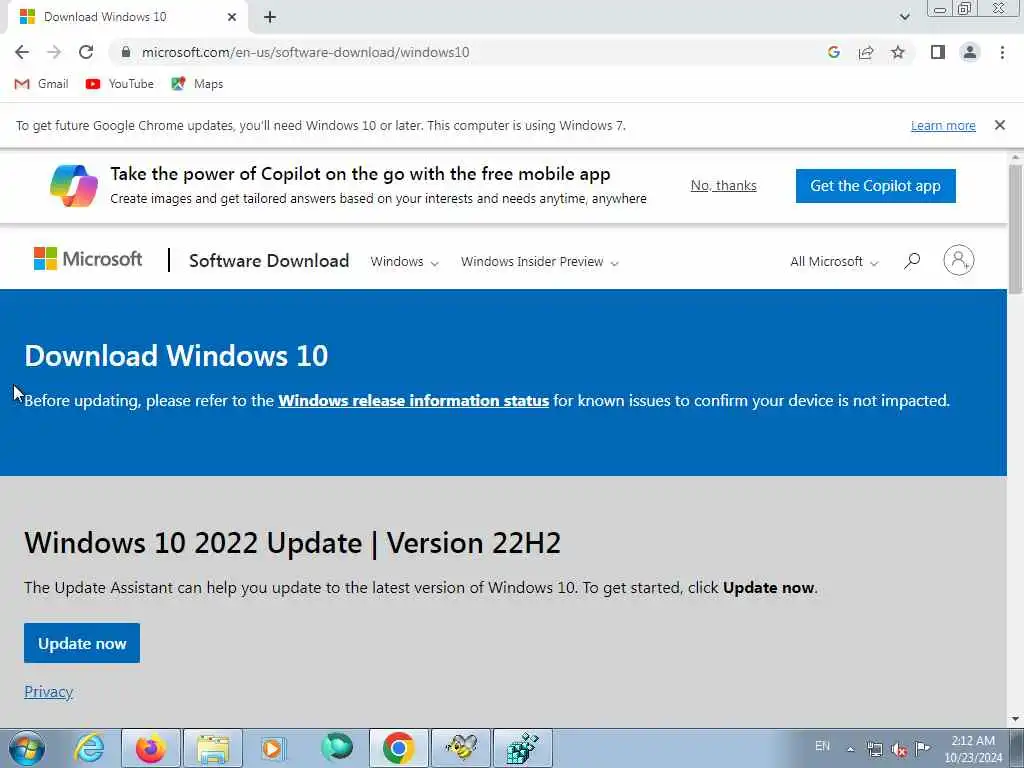
Task: Click the forward navigation arrow
Action: click(54, 52)
